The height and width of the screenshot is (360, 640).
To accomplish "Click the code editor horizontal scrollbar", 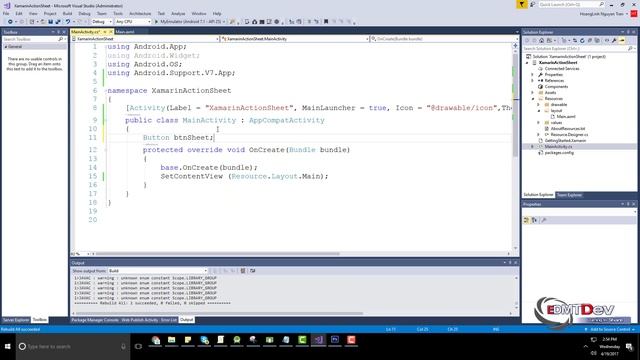I will click(x=218, y=254).
